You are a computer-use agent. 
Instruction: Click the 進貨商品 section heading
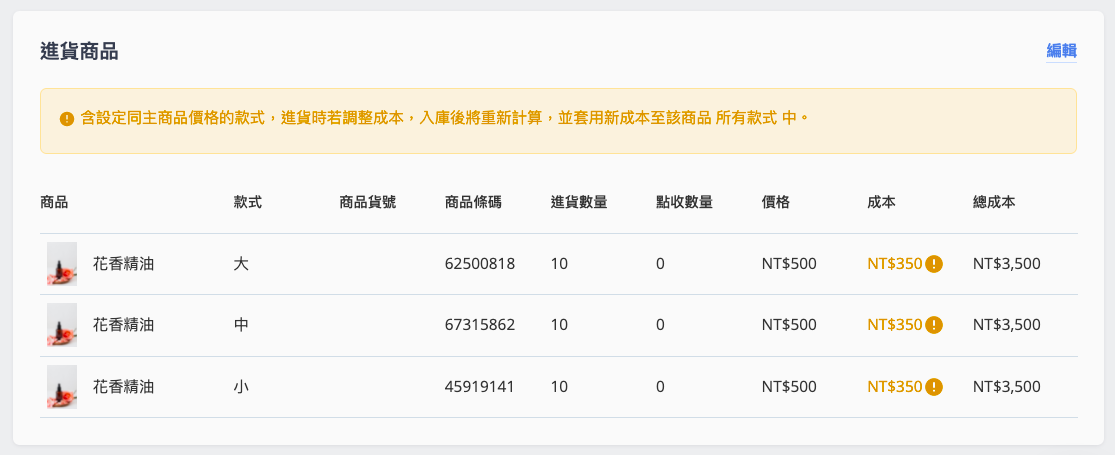[x=79, y=51]
